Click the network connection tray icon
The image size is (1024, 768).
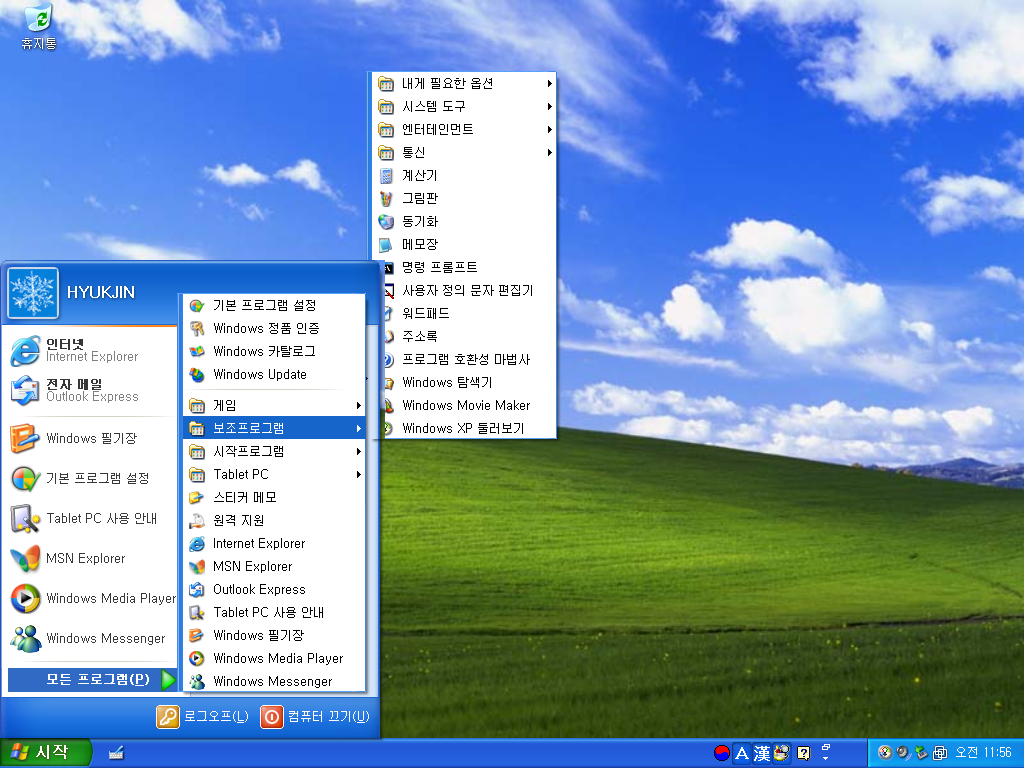pos(940,753)
